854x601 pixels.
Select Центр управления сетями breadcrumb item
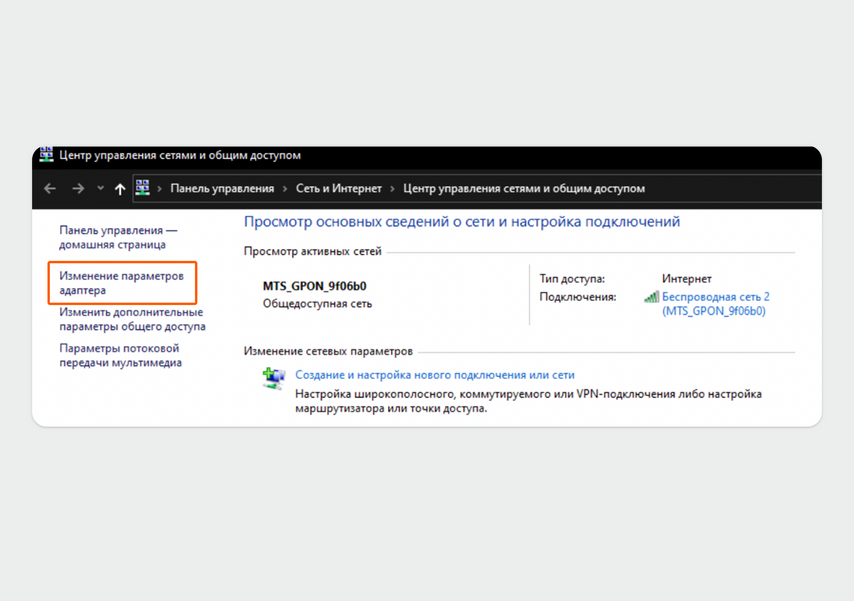524,189
